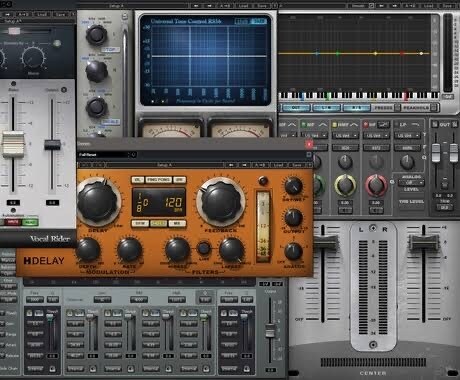
Task: Click the second round knob on the tone control plugin
Action: tap(97, 71)
